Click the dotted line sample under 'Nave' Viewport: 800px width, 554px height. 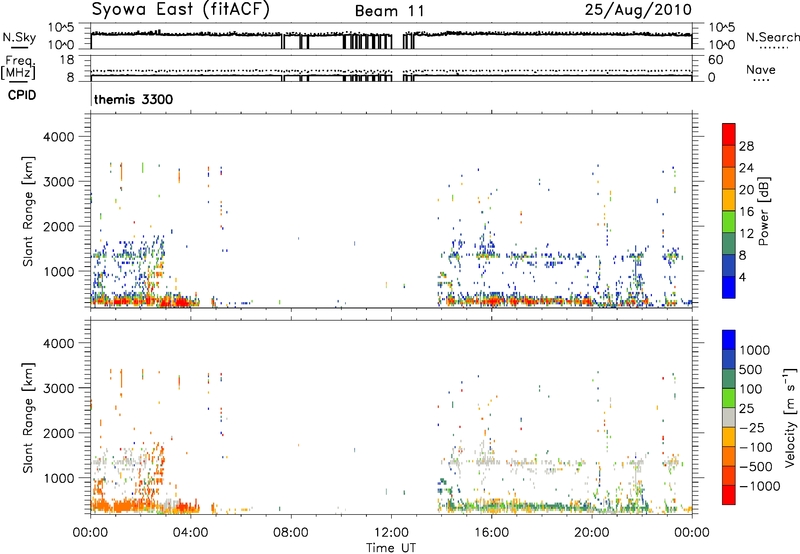click(x=761, y=80)
